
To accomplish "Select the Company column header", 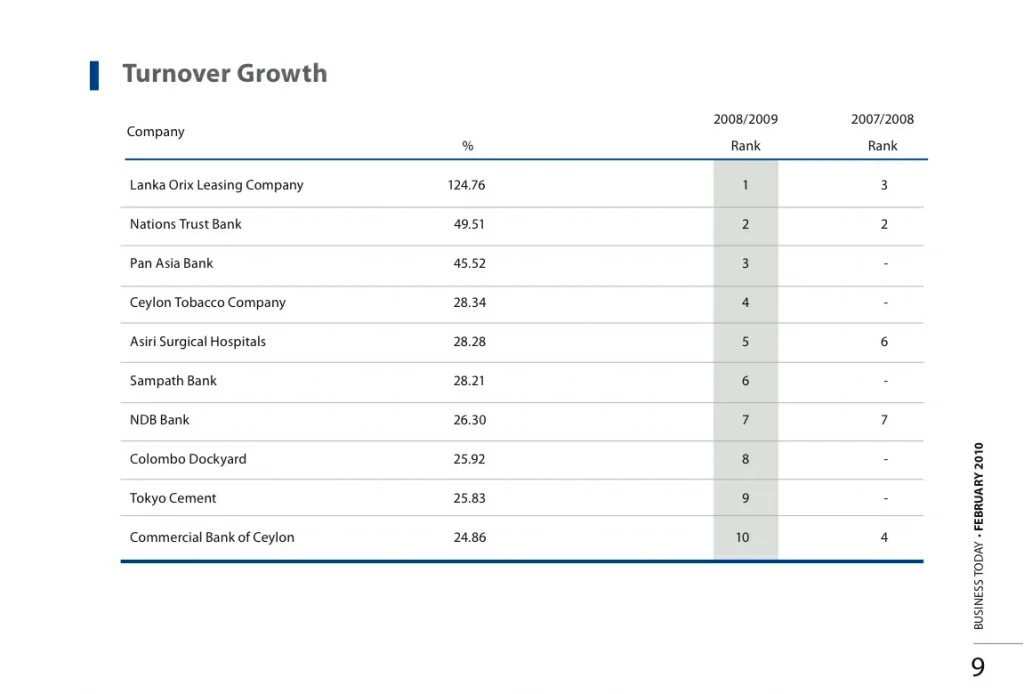I will point(155,132).
